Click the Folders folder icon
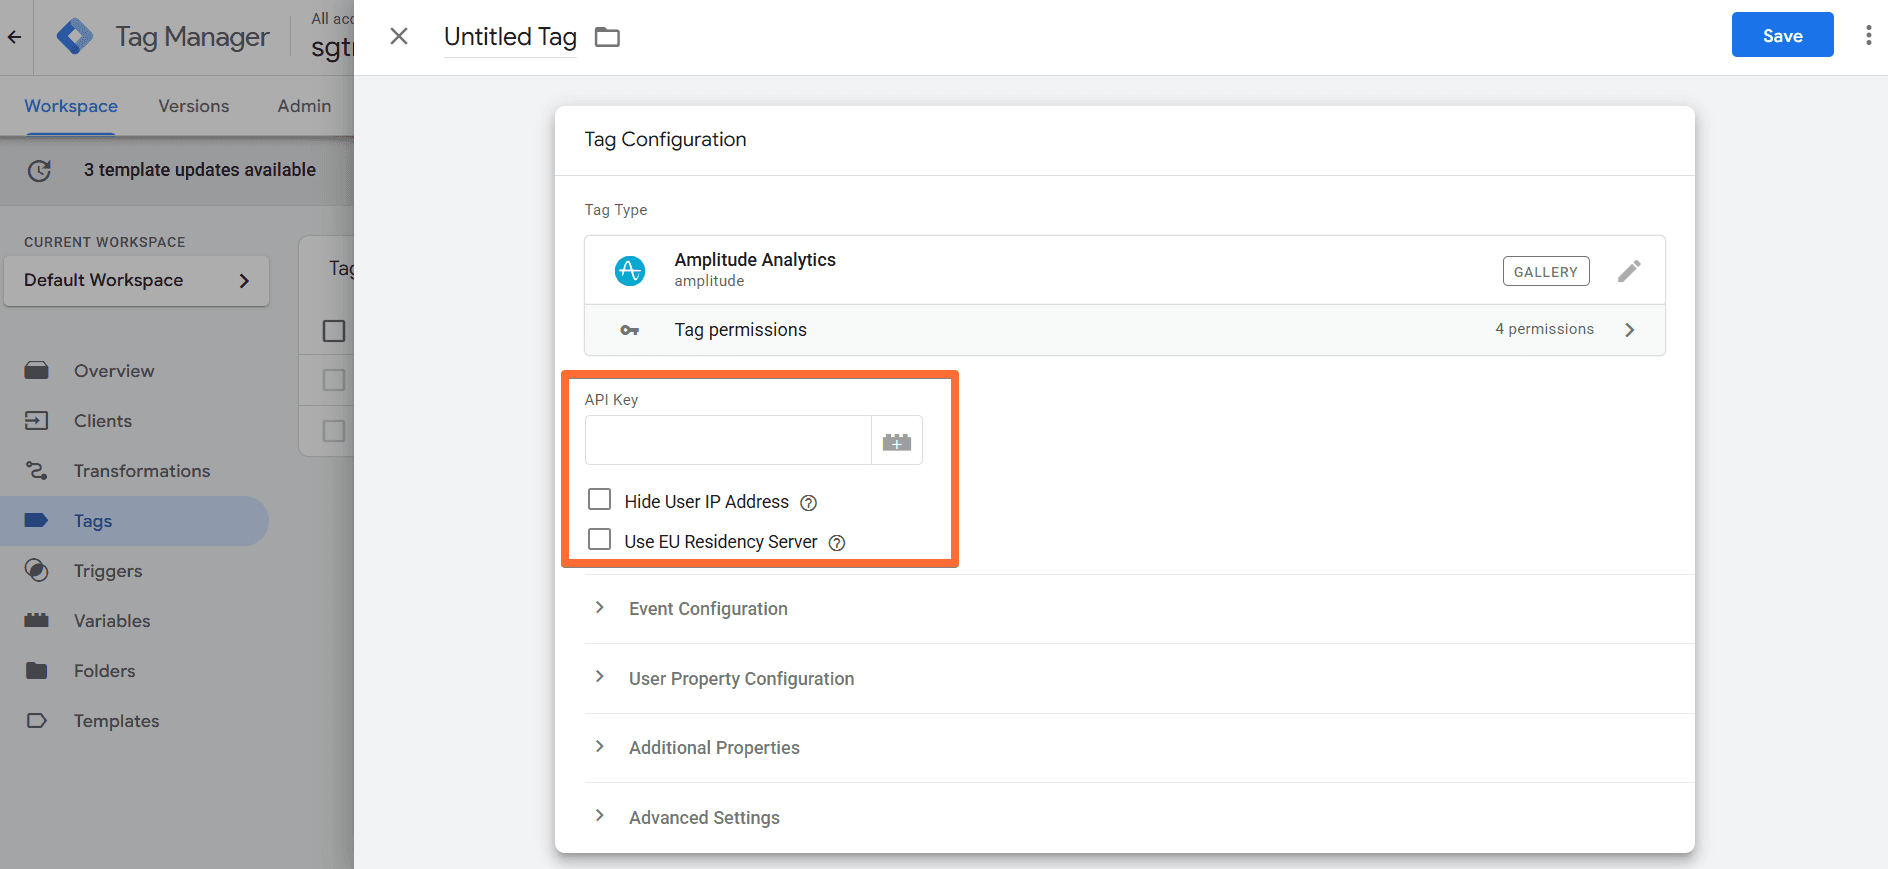1888x869 pixels. (37, 671)
